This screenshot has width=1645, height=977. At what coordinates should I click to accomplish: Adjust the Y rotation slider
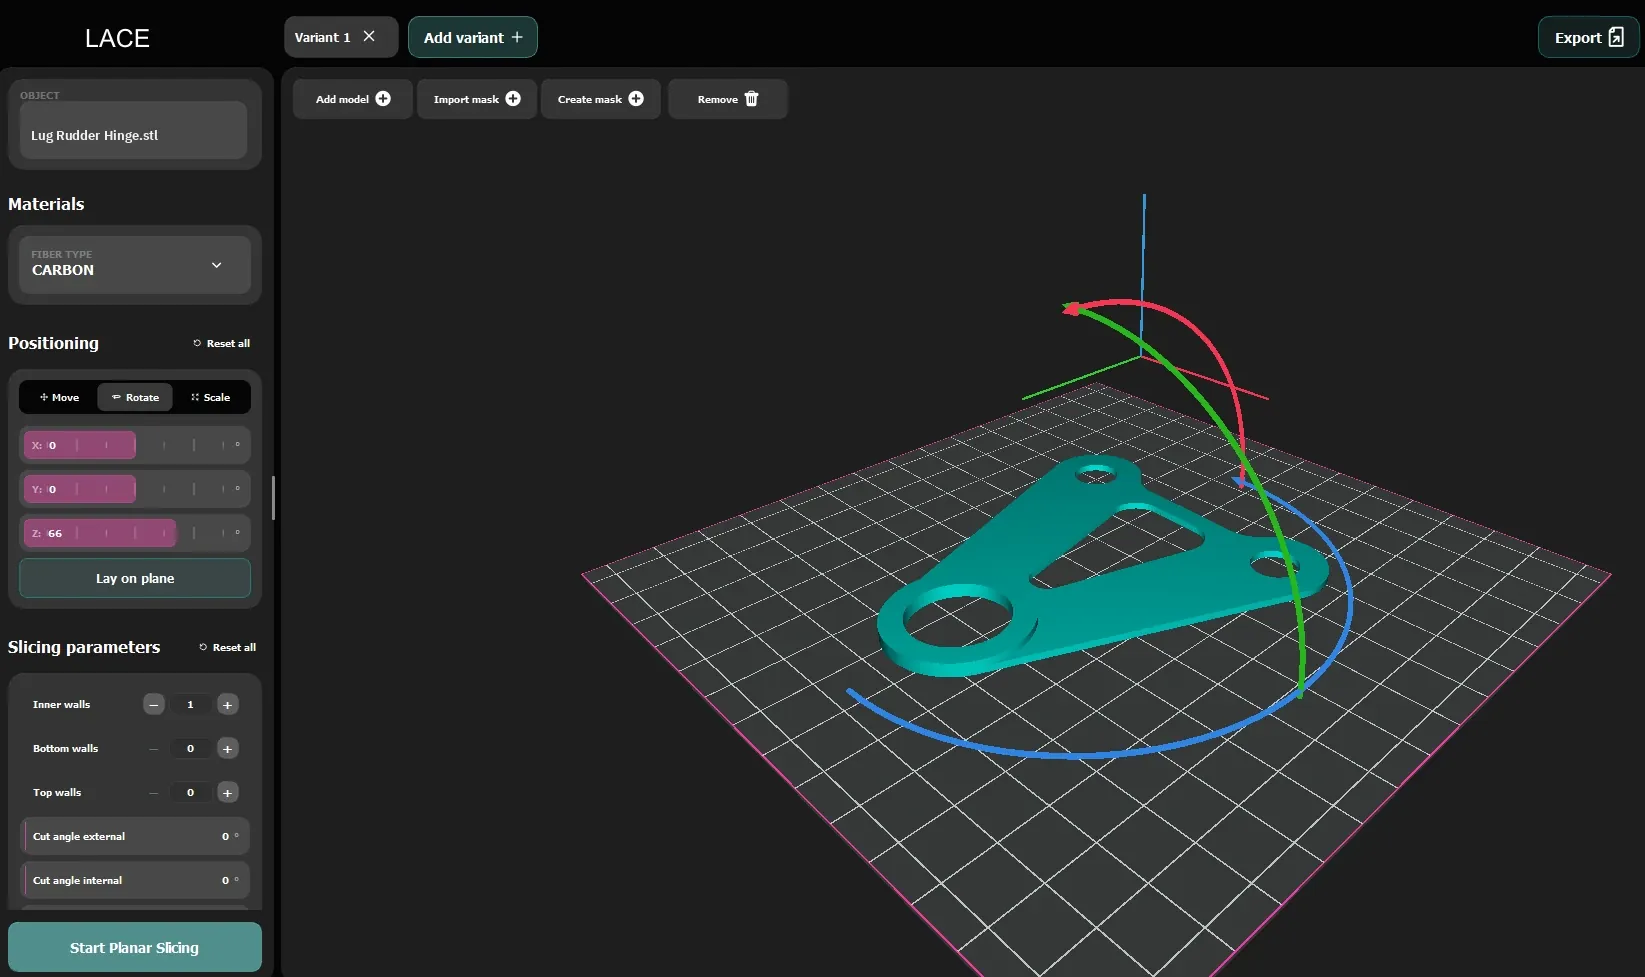(135, 489)
